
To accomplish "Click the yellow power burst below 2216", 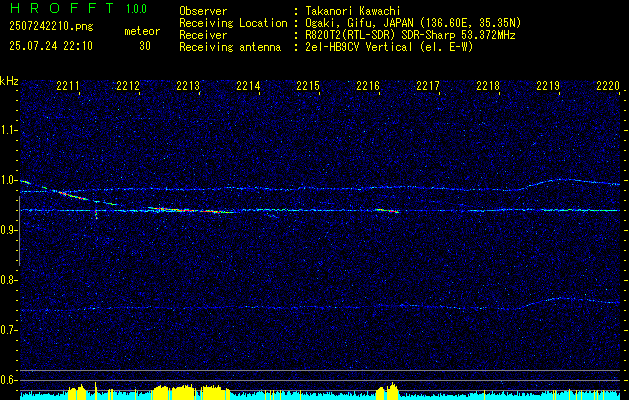I will [387, 392].
